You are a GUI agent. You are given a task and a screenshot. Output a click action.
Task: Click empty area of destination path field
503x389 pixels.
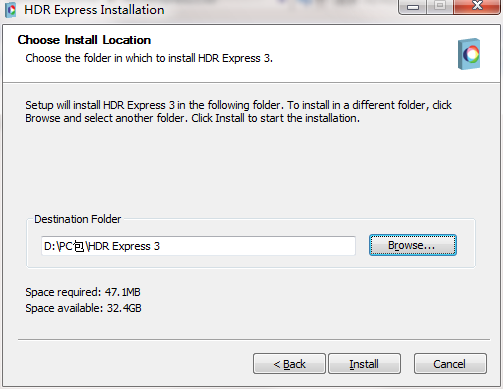point(257,246)
